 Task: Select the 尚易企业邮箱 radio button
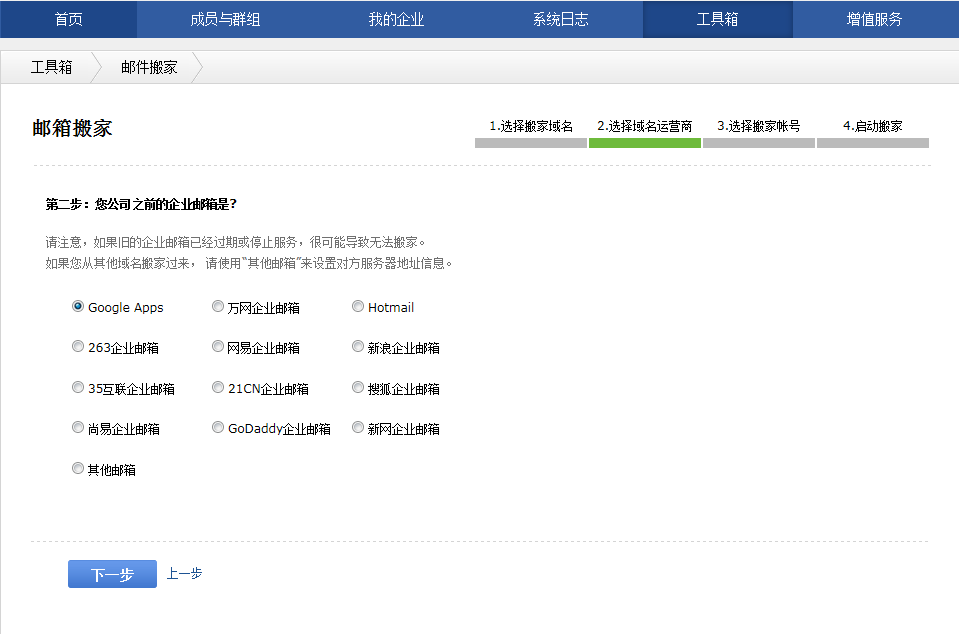(78, 428)
